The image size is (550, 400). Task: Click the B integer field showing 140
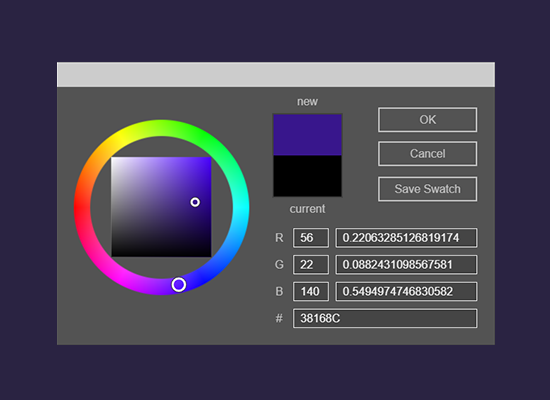click(x=311, y=292)
